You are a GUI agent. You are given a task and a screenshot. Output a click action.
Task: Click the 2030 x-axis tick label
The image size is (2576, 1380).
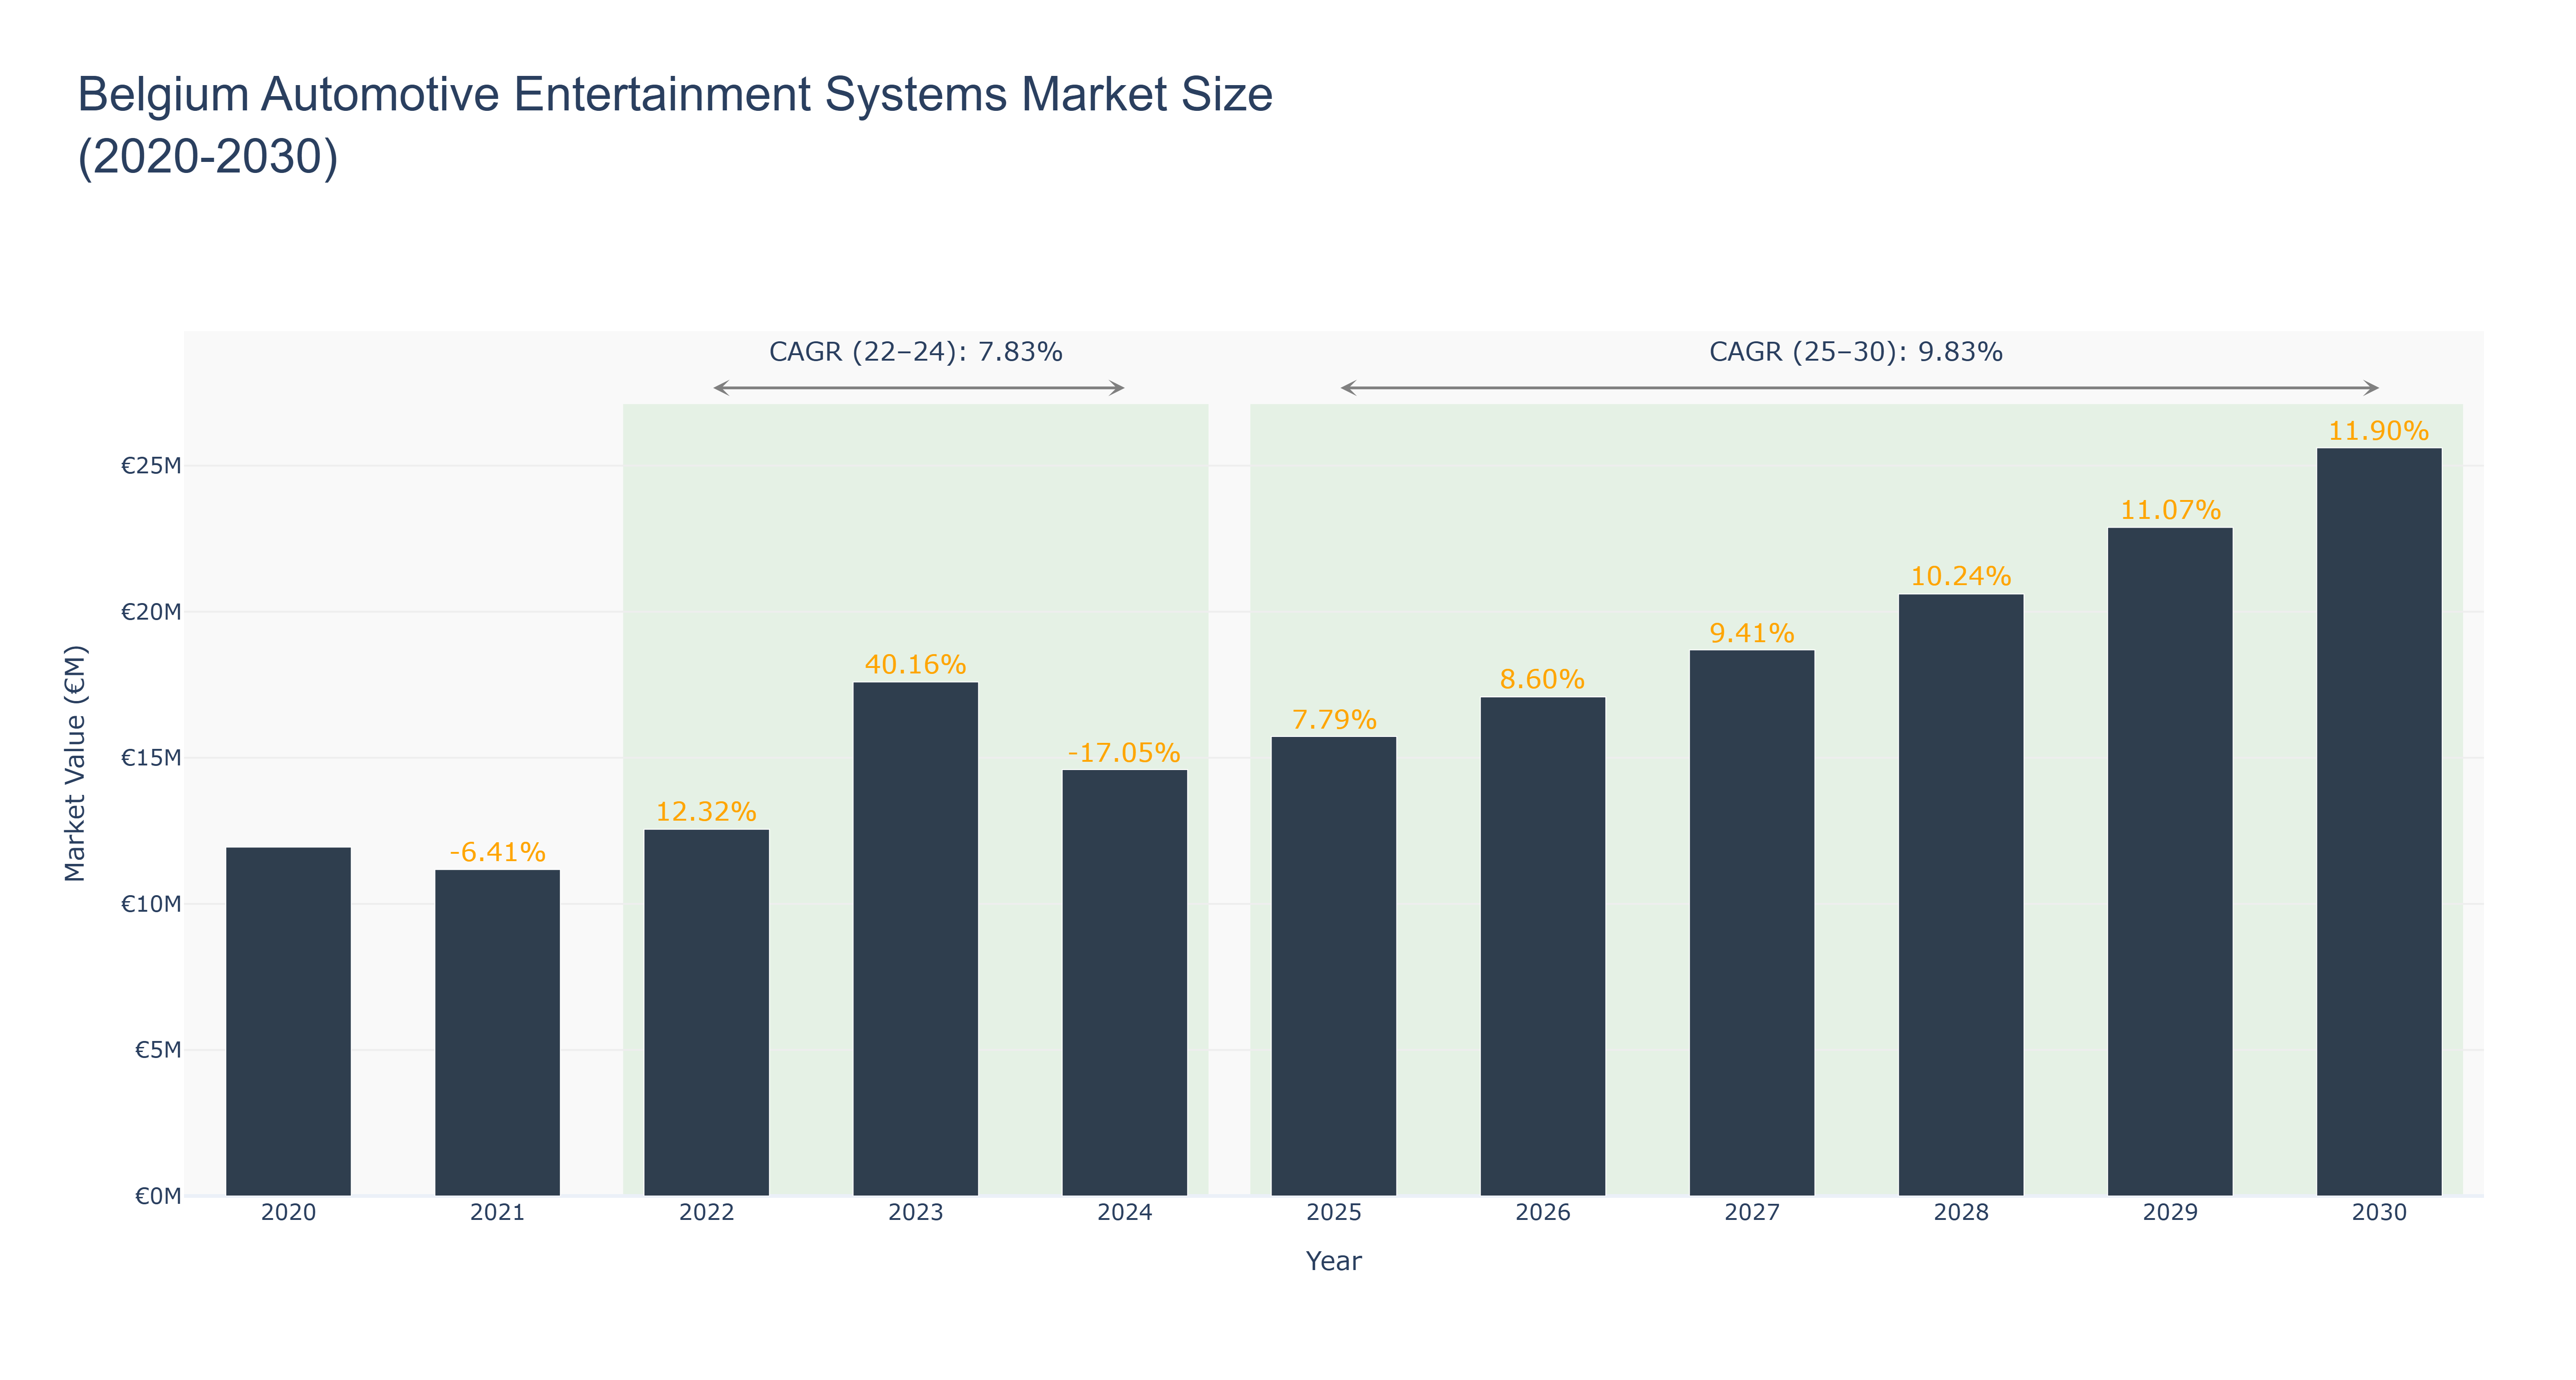[x=2378, y=1212]
